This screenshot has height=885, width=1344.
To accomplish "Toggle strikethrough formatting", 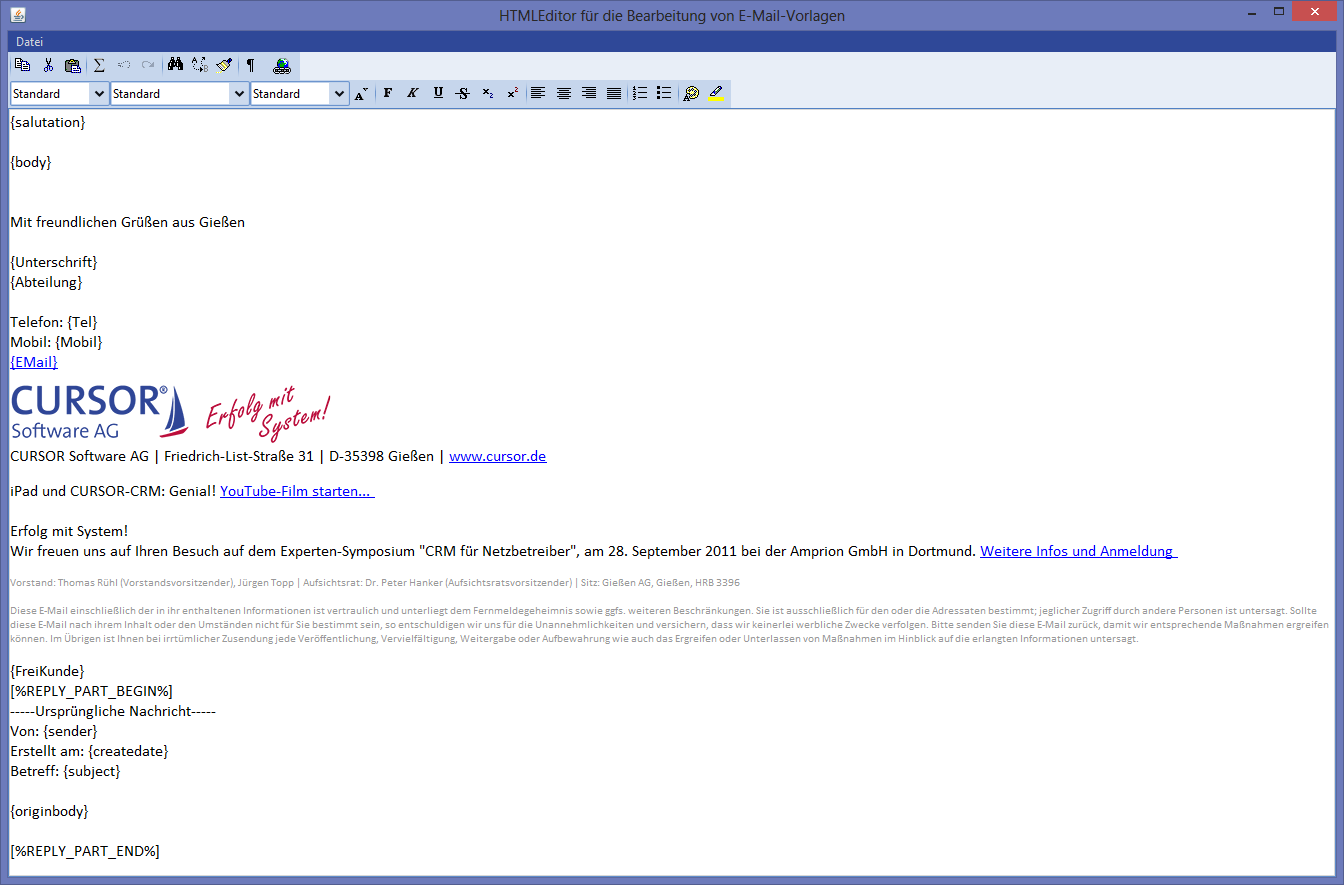I will 462,93.
